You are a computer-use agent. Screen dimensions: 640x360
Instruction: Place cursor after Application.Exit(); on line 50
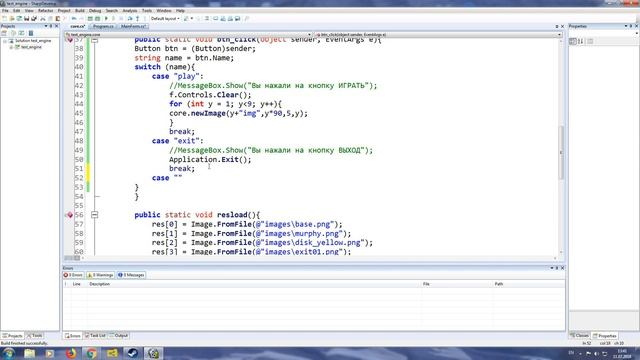pyautogui.click(x=252, y=160)
